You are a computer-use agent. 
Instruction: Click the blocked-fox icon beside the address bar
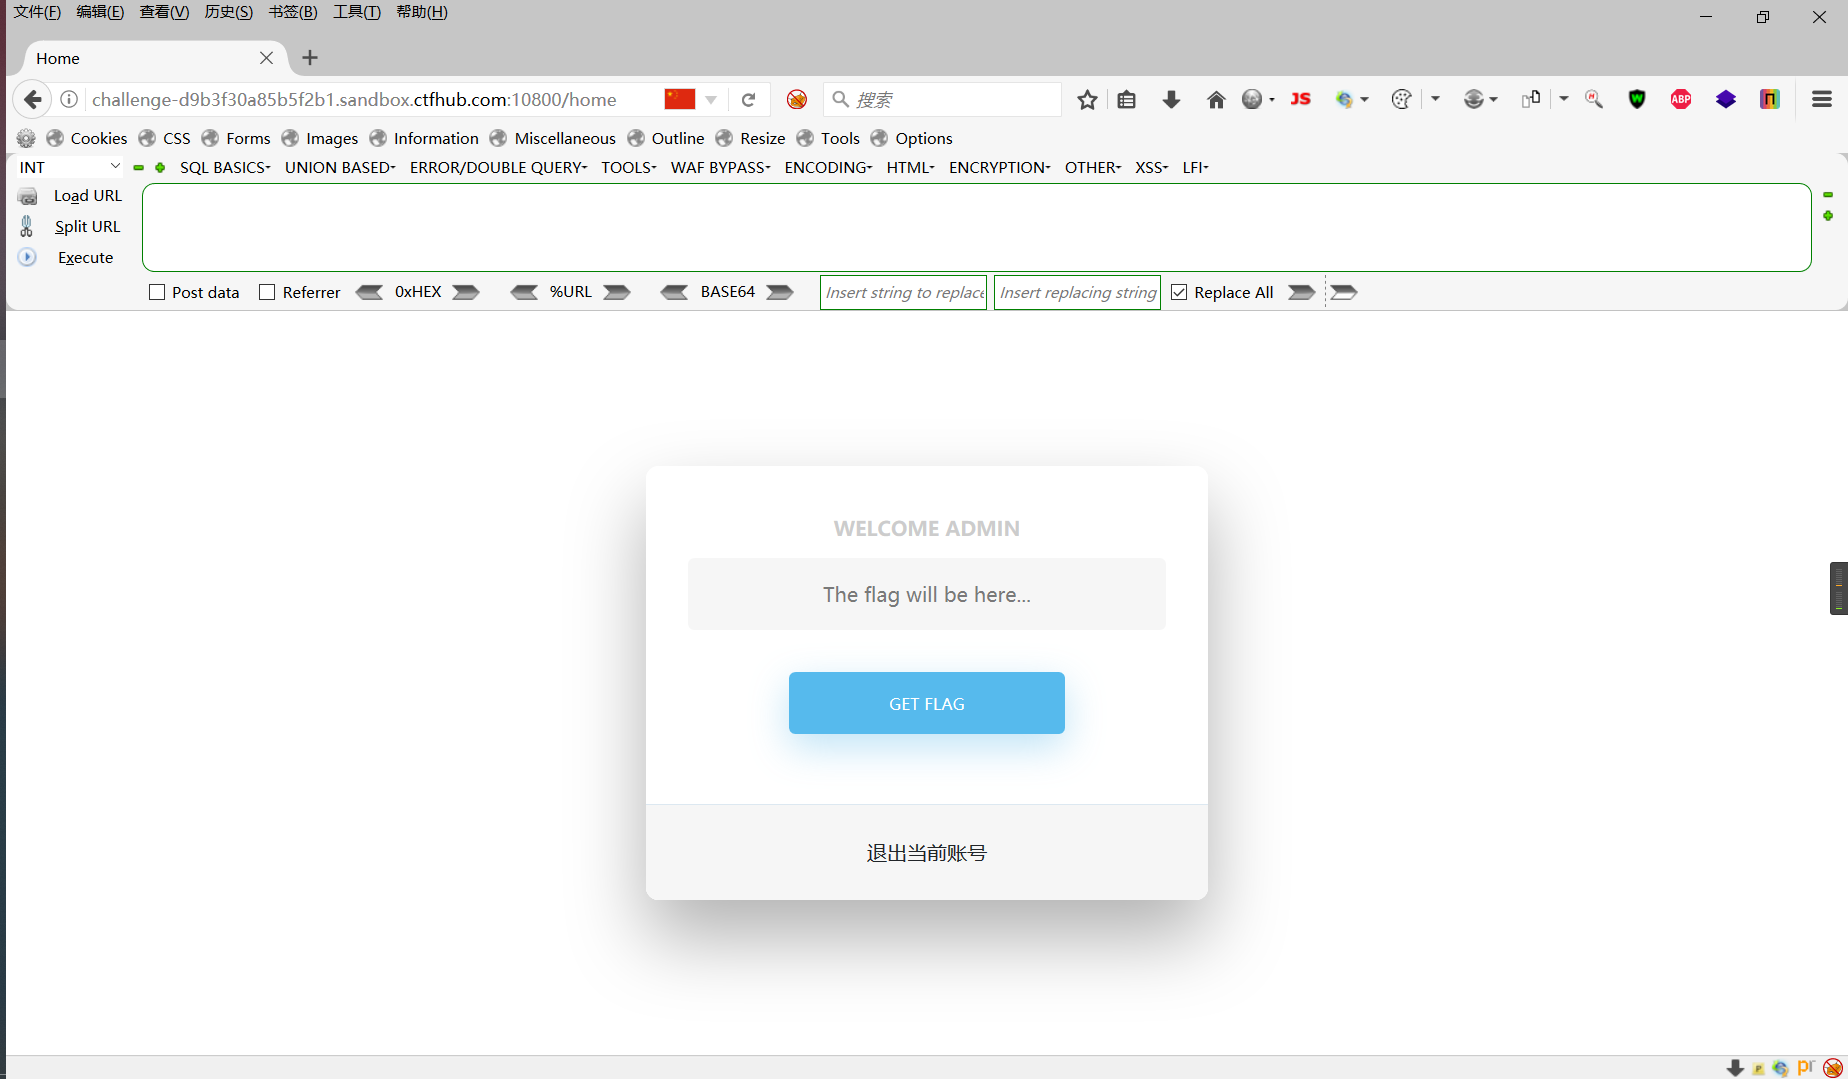(797, 99)
